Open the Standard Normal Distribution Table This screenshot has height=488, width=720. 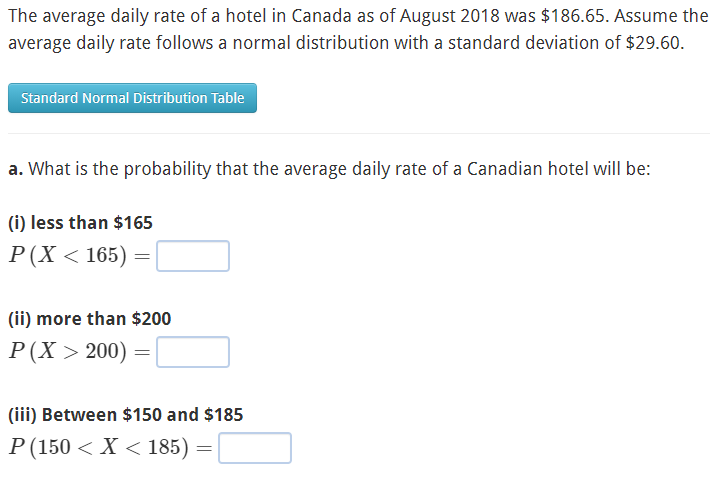(x=132, y=98)
